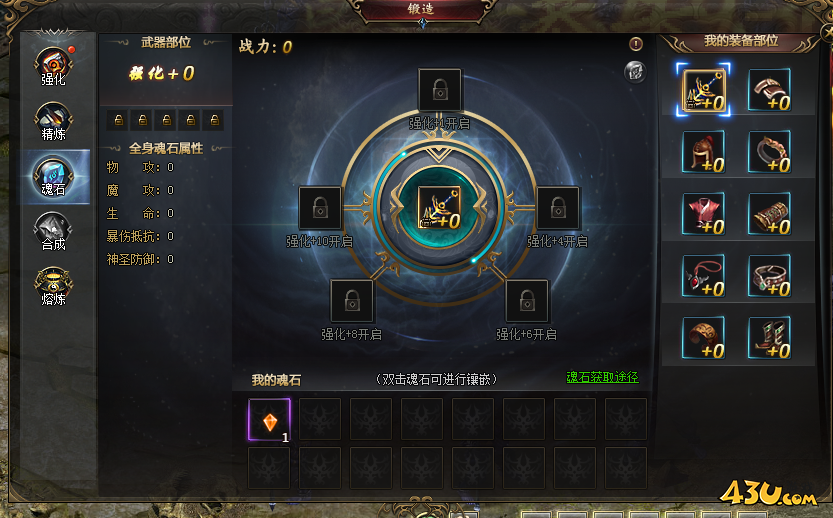The height and width of the screenshot is (518, 833).
Task: Click the exclamation info icon
Action: click(x=636, y=44)
